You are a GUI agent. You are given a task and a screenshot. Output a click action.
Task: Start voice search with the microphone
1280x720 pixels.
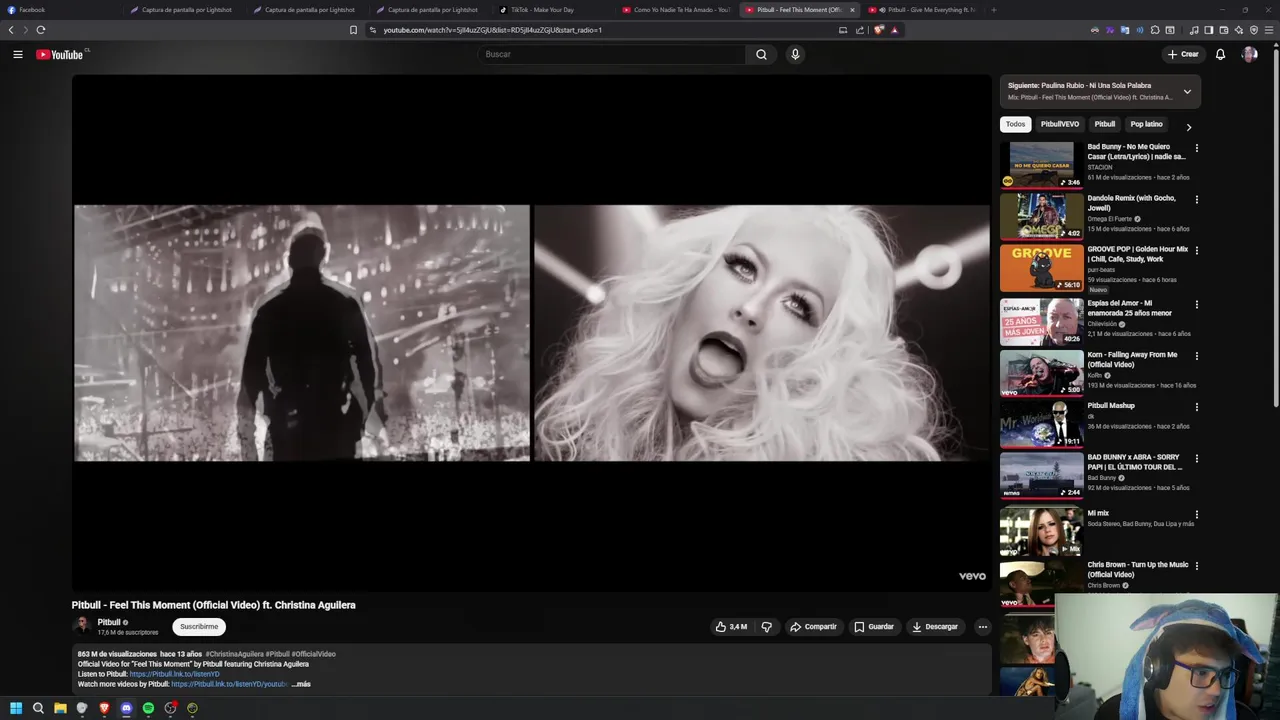[795, 54]
